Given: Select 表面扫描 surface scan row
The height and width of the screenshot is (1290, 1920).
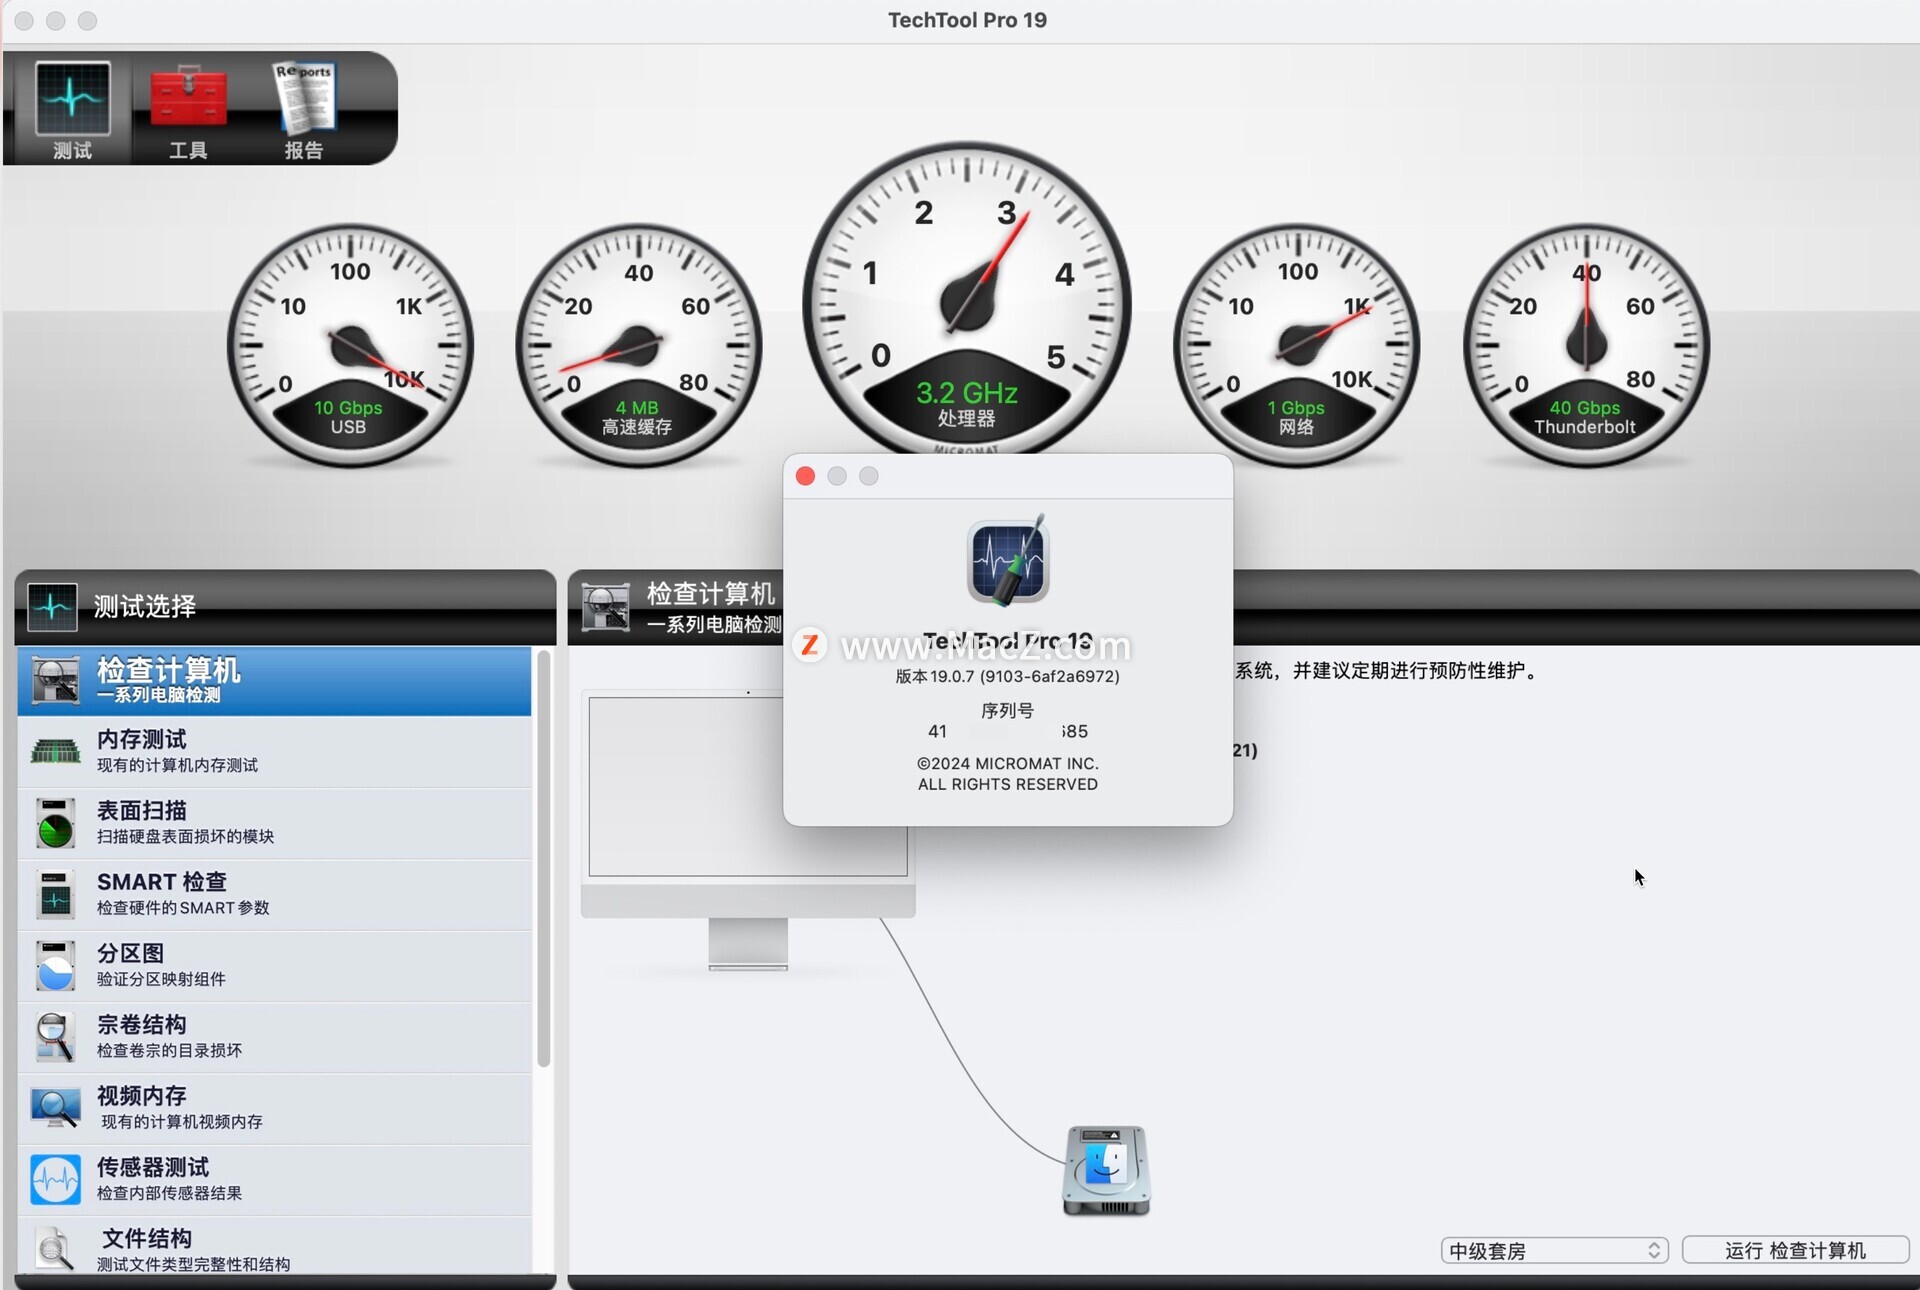Looking at the screenshot, I should (x=274, y=823).
